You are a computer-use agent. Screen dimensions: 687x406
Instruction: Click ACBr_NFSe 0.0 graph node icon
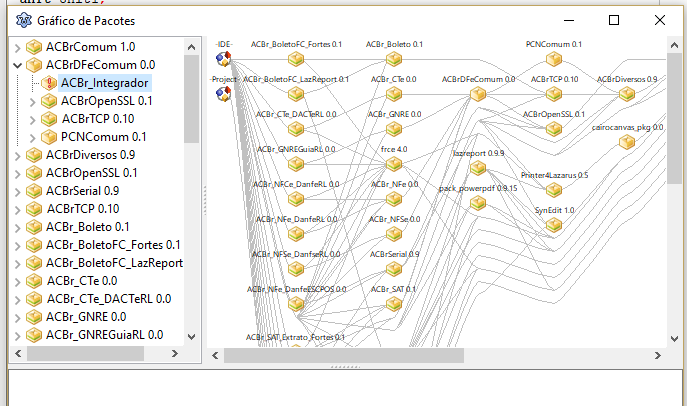click(394, 234)
